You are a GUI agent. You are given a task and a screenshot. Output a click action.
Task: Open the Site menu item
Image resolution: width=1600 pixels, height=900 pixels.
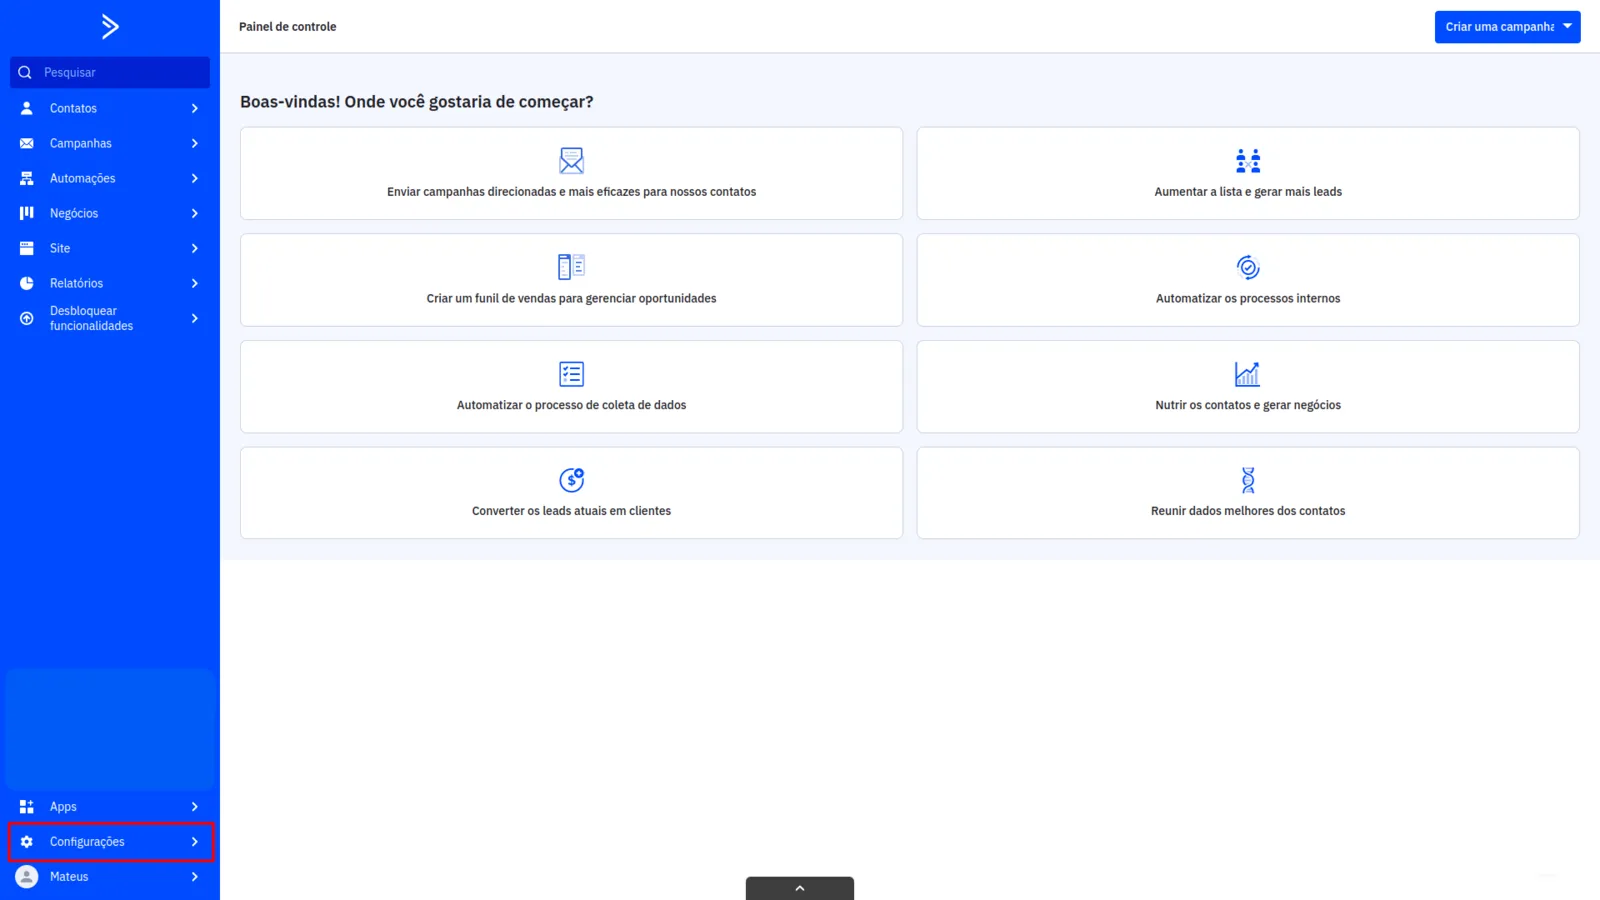tap(110, 248)
